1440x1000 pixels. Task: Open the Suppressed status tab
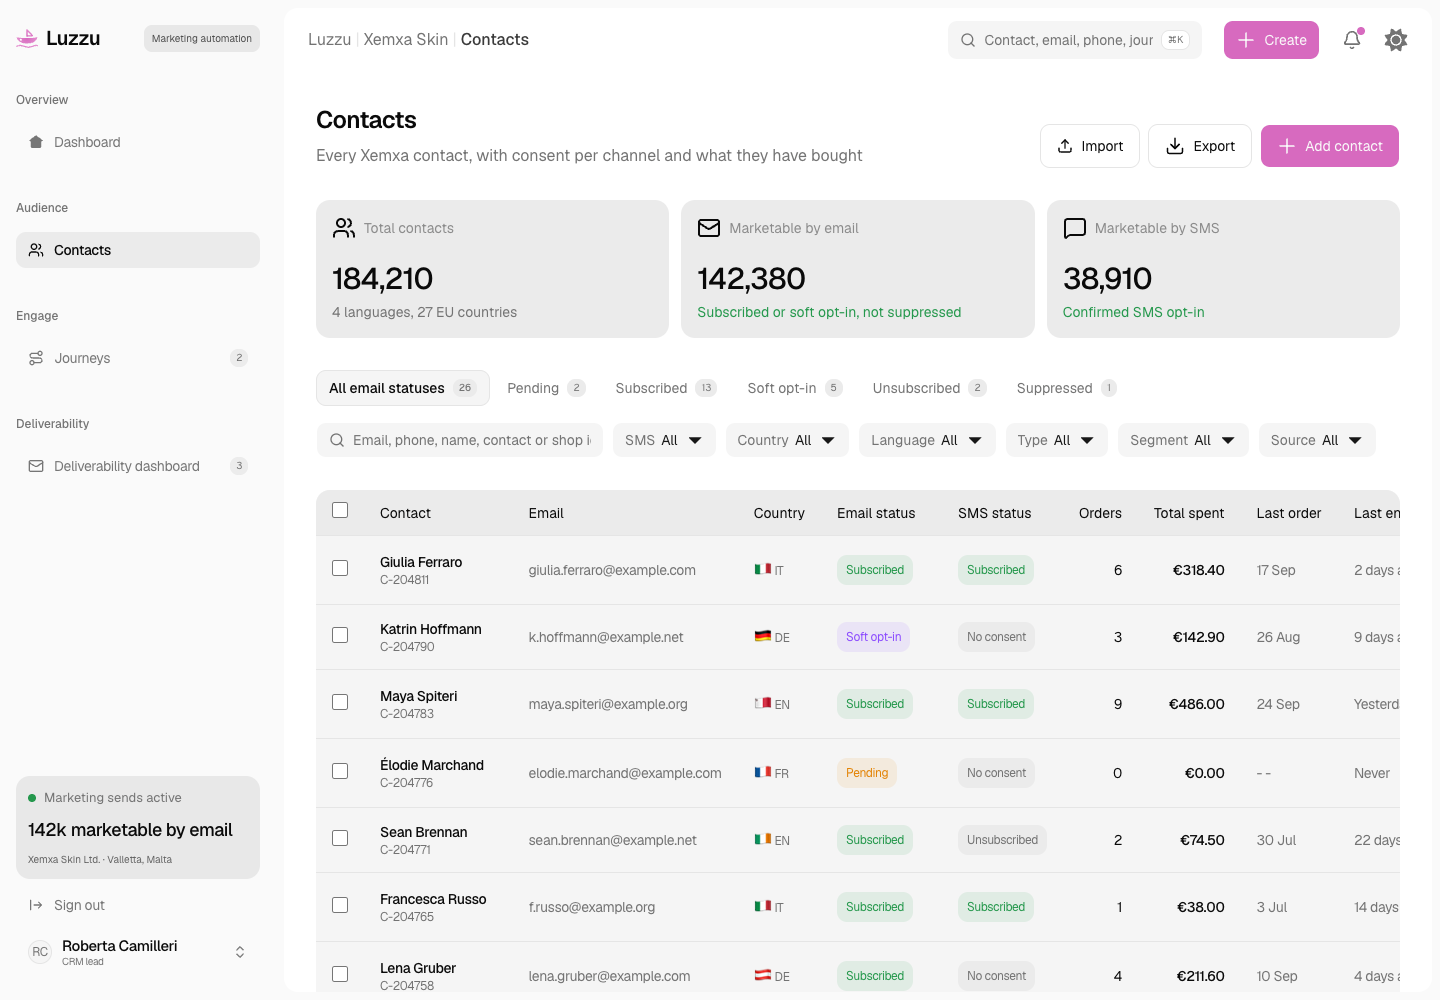pyautogui.click(x=1066, y=388)
